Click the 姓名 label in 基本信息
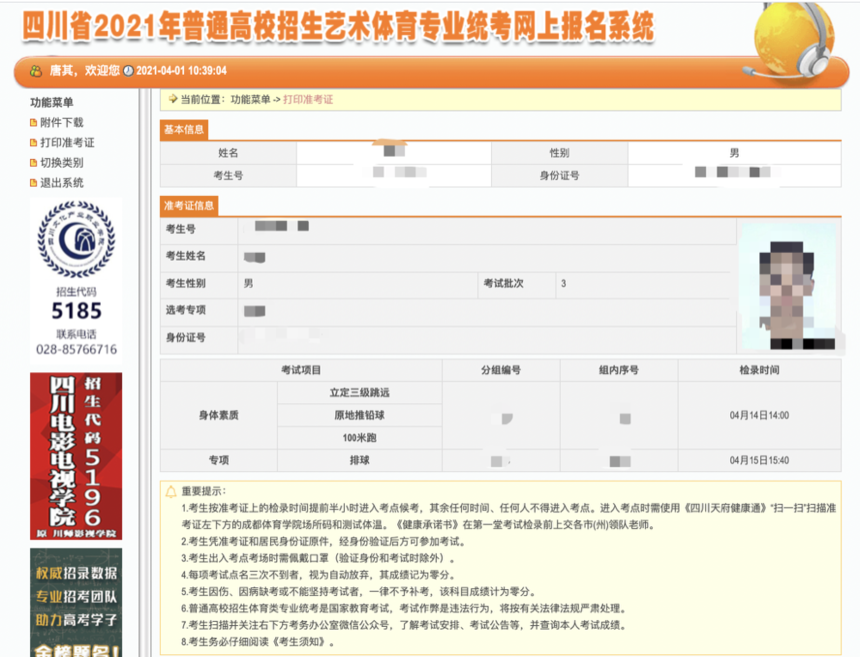Viewport: 860px width, 657px height. pyautogui.click(x=228, y=153)
